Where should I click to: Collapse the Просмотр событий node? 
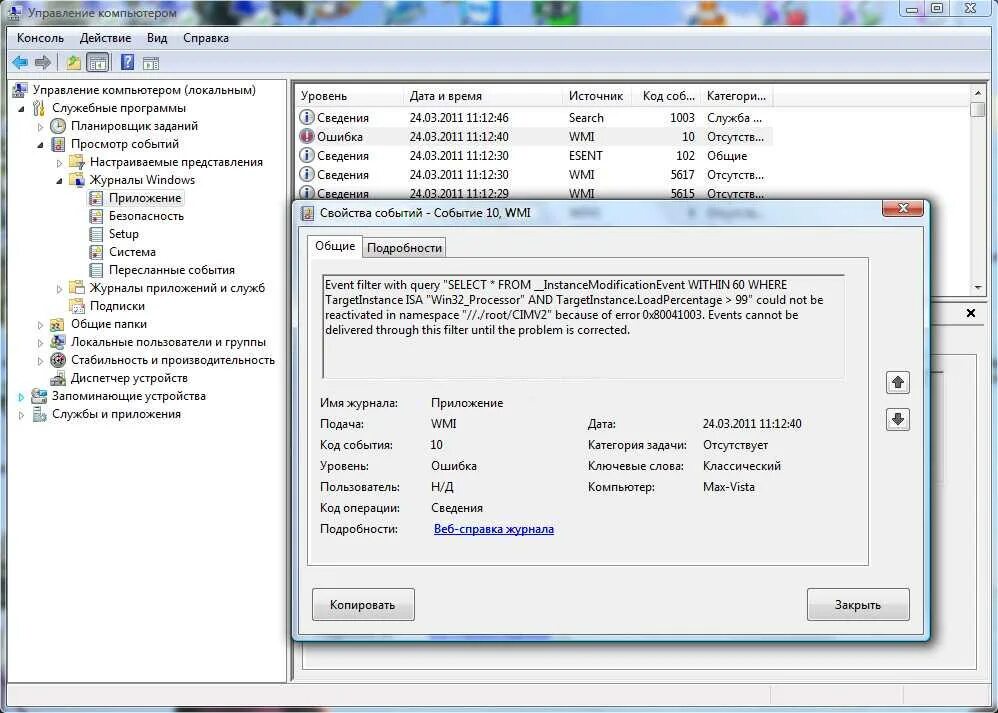pyautogui.click(x=41, y=145)
